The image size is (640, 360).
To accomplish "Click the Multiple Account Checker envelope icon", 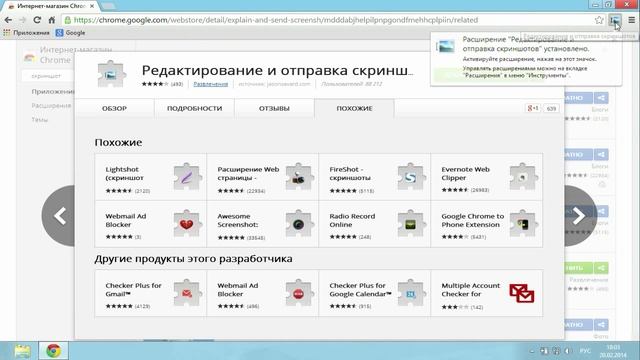I will click(x=522, y=293).
